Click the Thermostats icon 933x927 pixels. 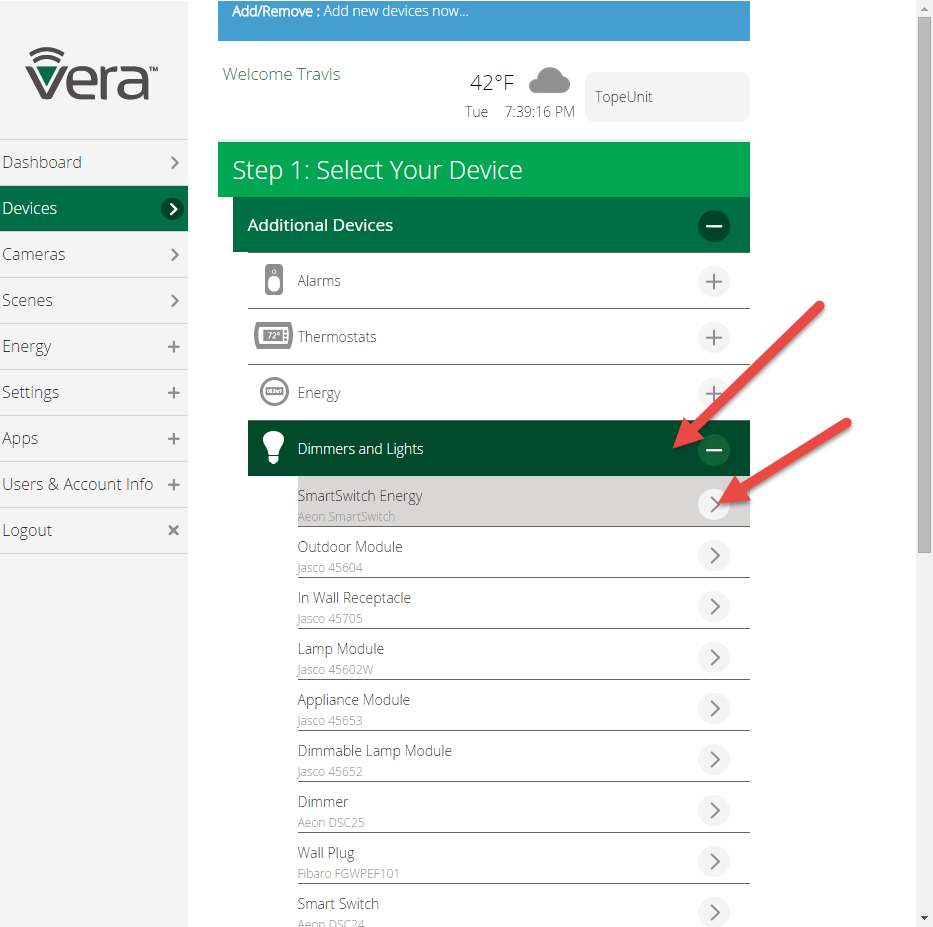[x=273, y=336]
